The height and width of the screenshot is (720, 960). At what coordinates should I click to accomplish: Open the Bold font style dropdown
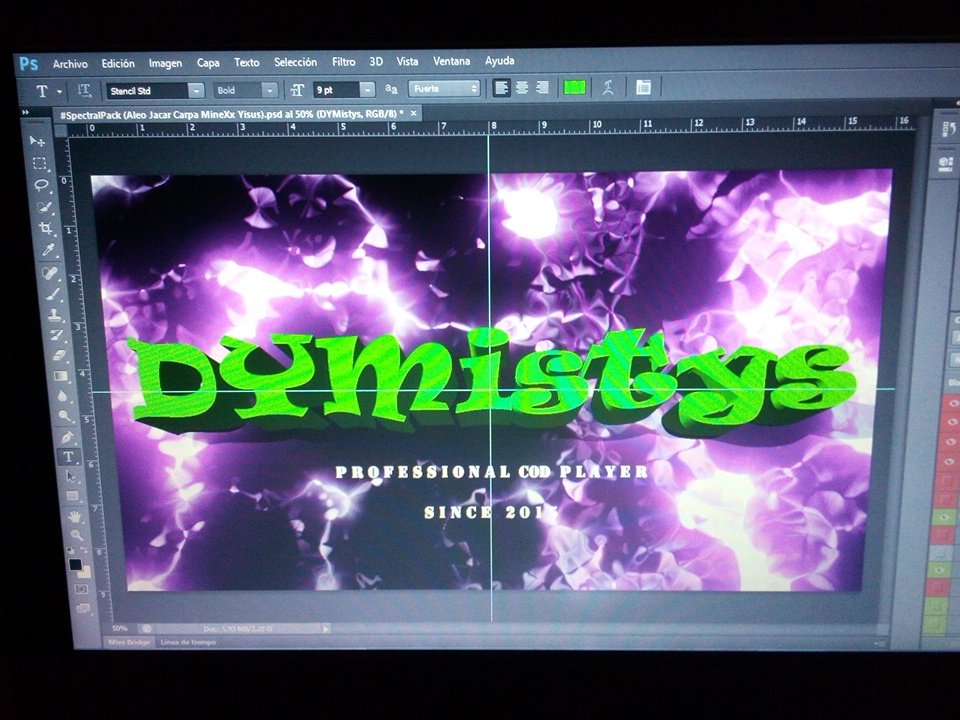pos(270,90)
